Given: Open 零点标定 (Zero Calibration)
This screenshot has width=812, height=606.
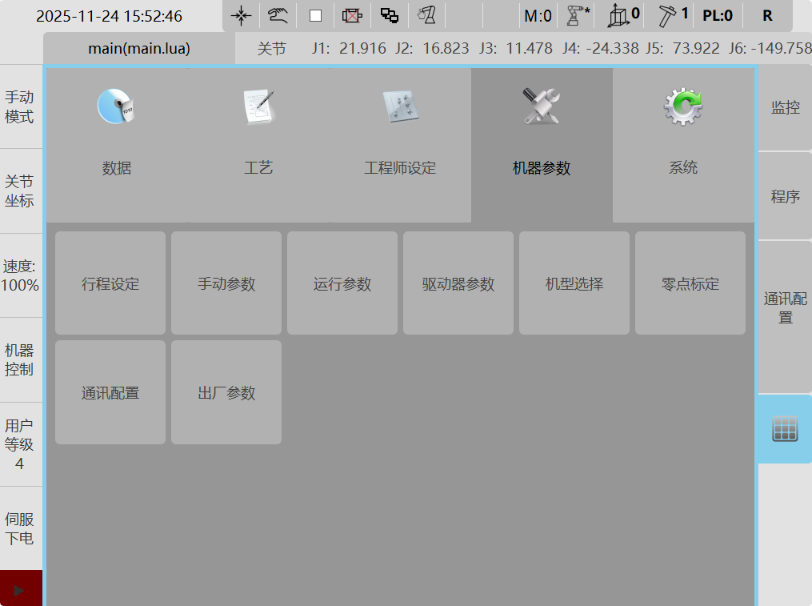Looking at the screenshot, I should (689, 282).
